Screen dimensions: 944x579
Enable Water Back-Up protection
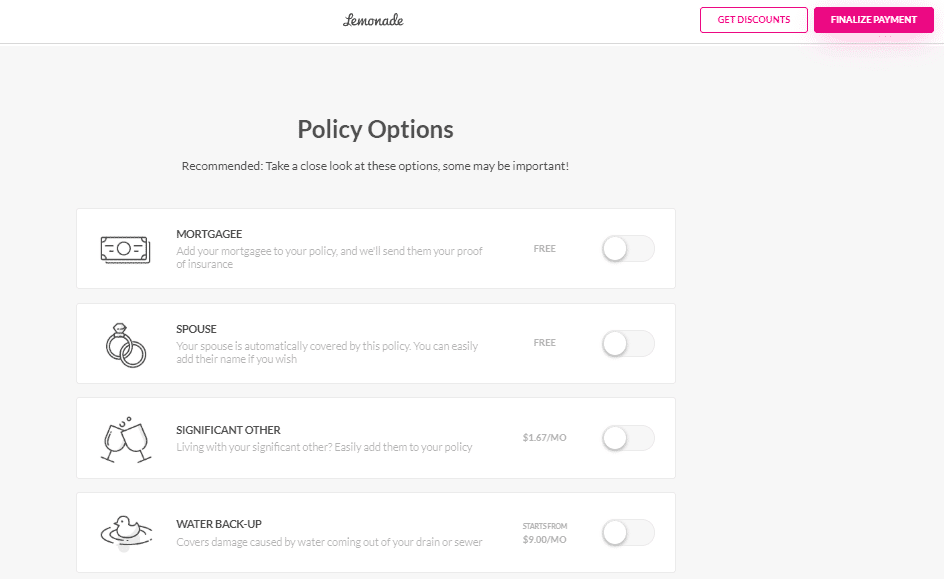[627, 532]
